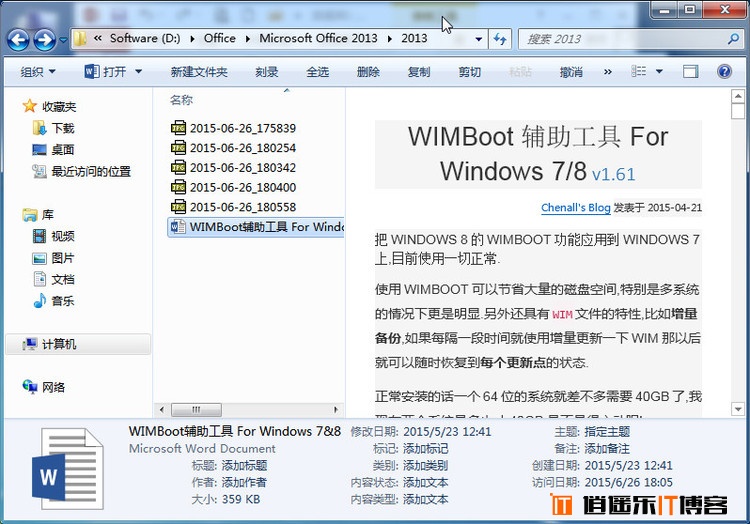Expand the arrow after Software (D:)
Image resolution: width=750 pixels, height=524 pixels.
point(192,39)
